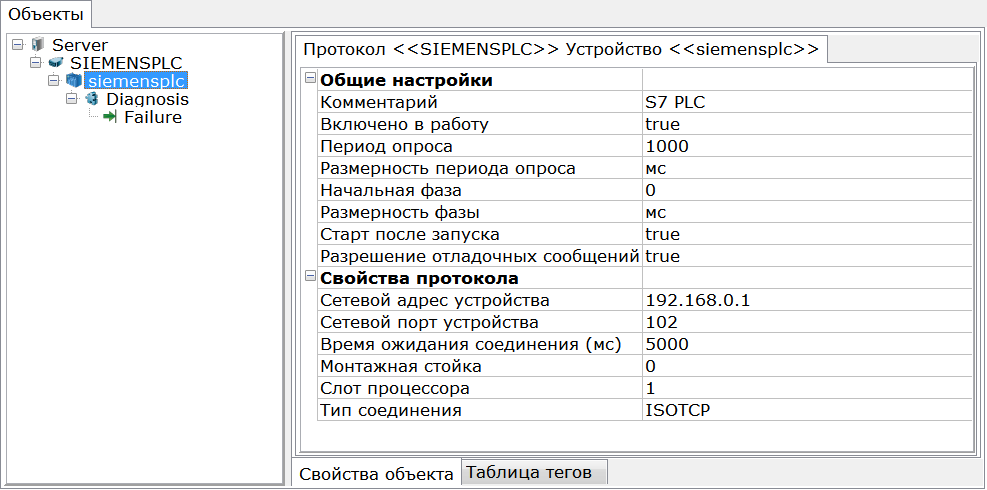Image resolution: width=987 pixels, height=490 pixels.
Task: Click the Тип соединения label
Action: tap(392, 411)
